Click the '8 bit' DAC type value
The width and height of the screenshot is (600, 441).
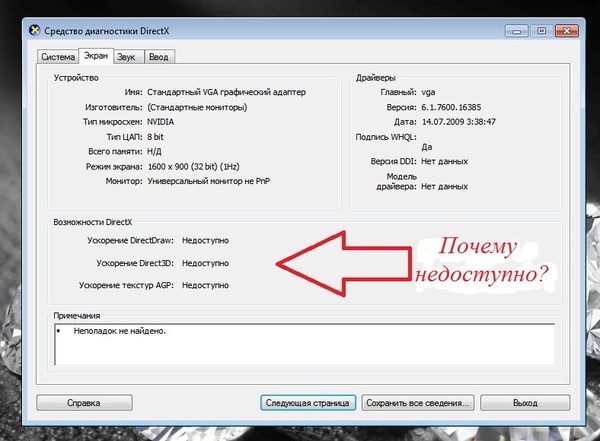pyautogui.click(x=155, y=137)
